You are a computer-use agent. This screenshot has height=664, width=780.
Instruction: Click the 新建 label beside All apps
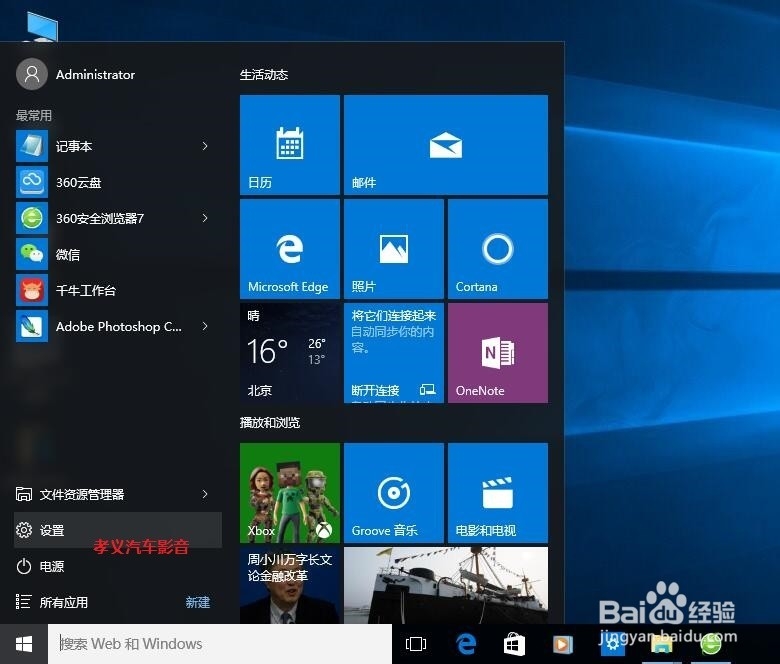198,602
